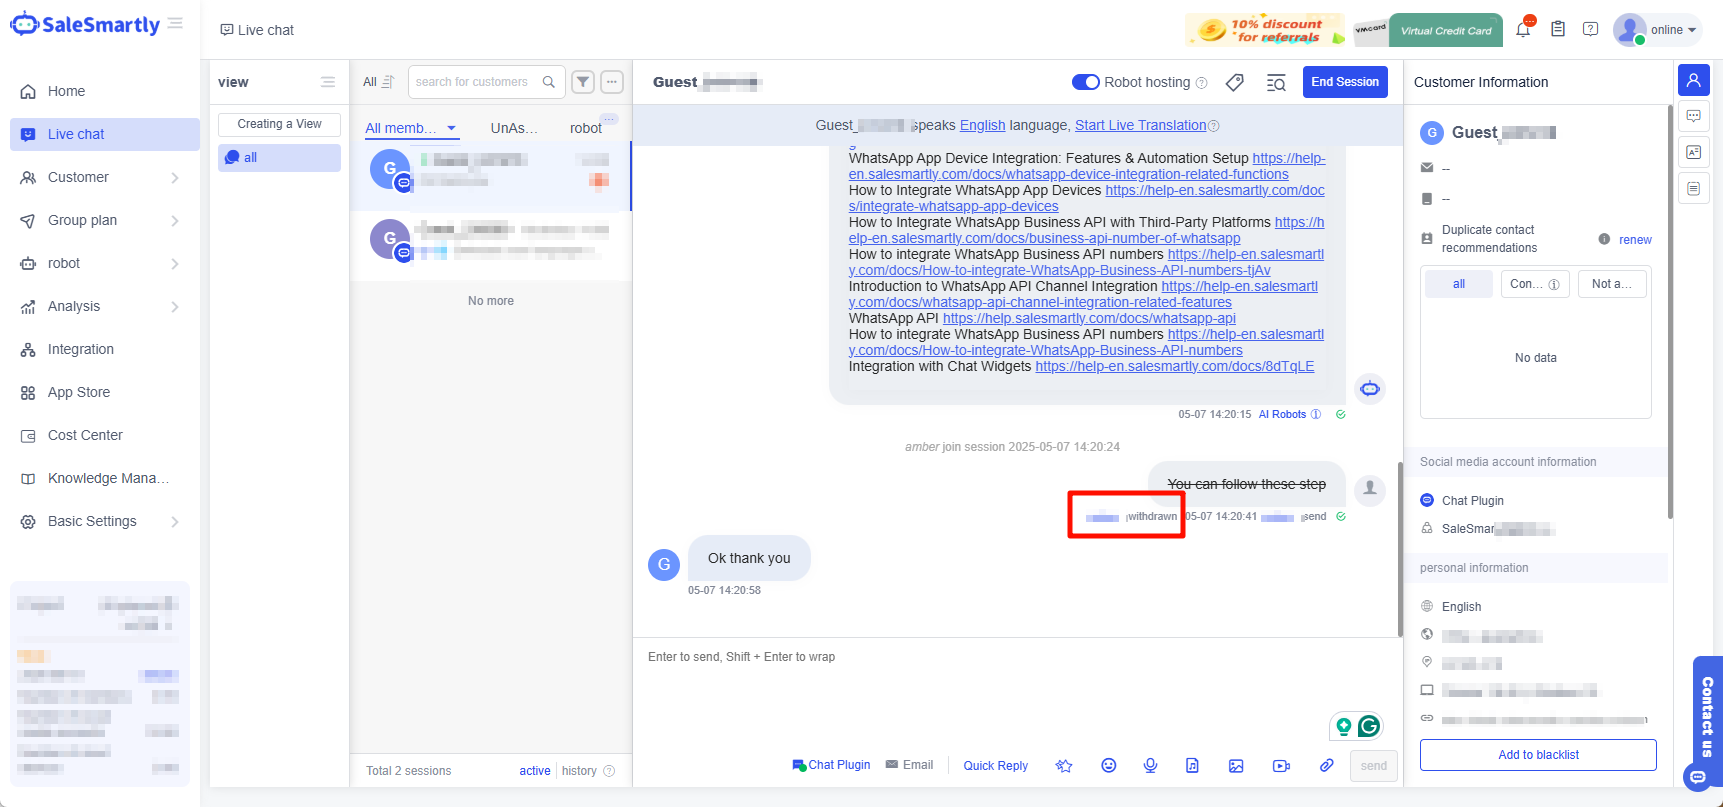Image resolution: width=1723 pixels, height=807 pixels.
Task: Click the microphone voice icon
Action: pos(1151,766)
